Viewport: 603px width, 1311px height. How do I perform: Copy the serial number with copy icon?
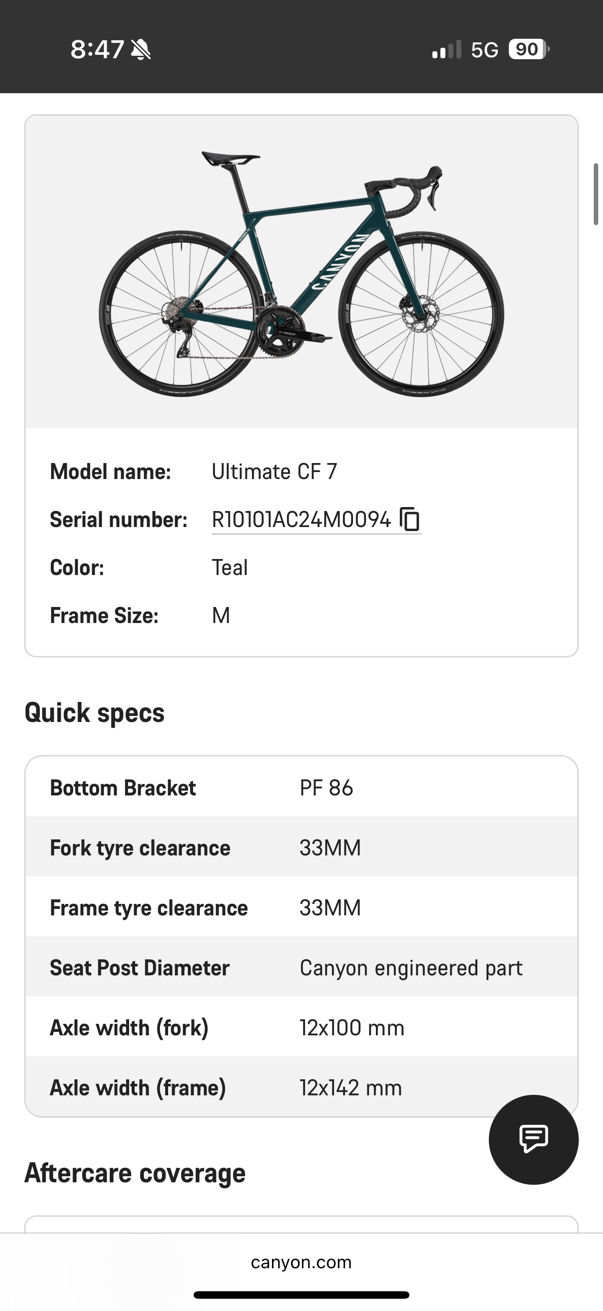pyautogui.click(x=410, y=519)
